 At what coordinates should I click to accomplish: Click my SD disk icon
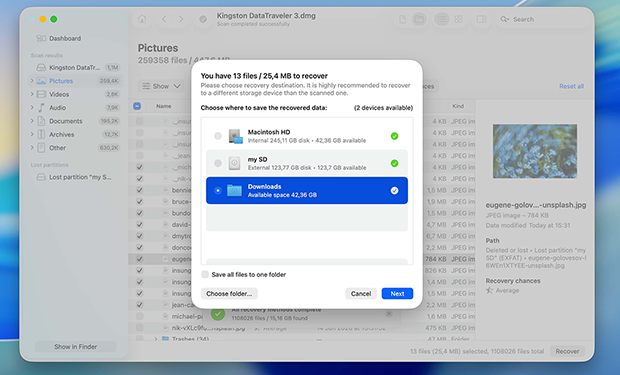[x=234, y=163]
